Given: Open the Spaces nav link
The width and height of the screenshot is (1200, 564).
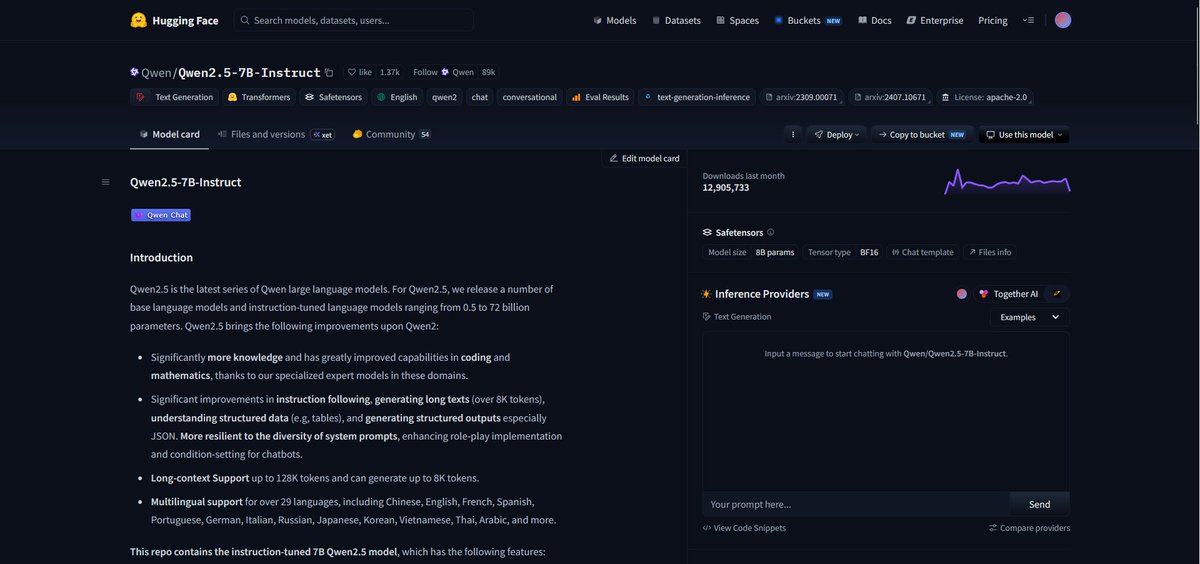Looking at the screenshot, I should tap(737, 20).
